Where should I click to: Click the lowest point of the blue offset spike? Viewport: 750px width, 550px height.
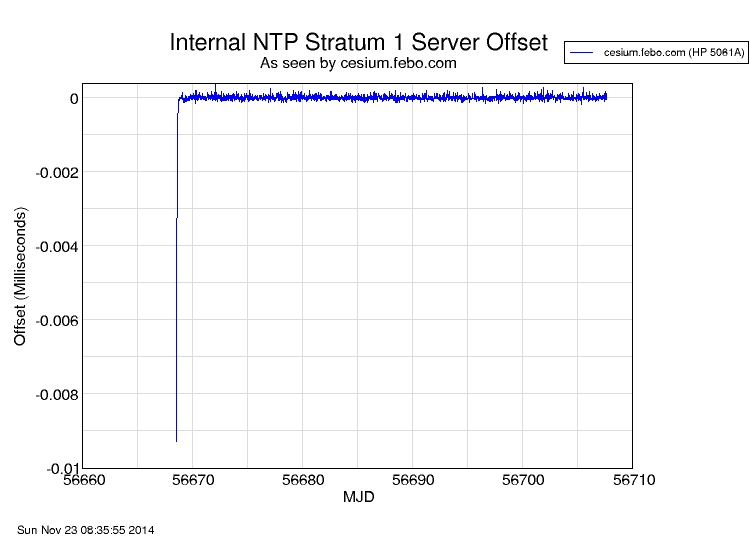pos(176,441)
